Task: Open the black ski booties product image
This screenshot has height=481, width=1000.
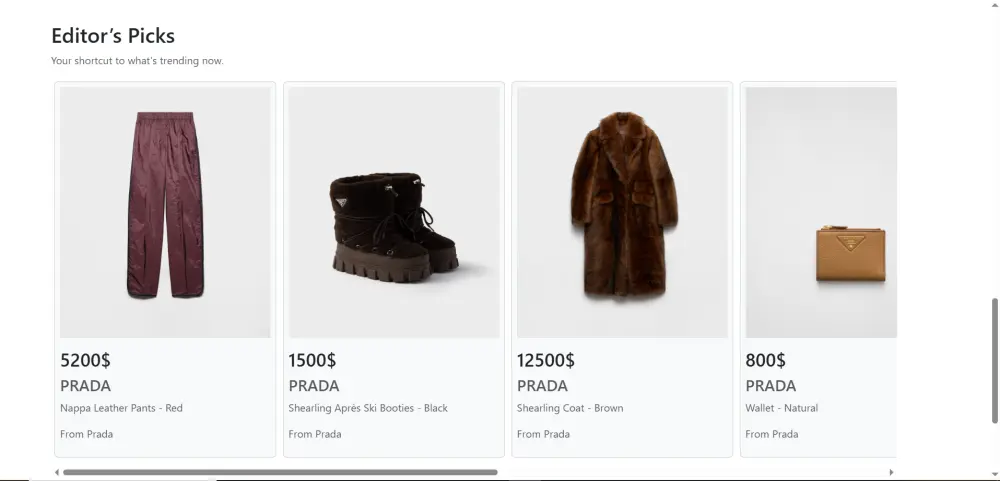Action: click(x=394, y=212)
